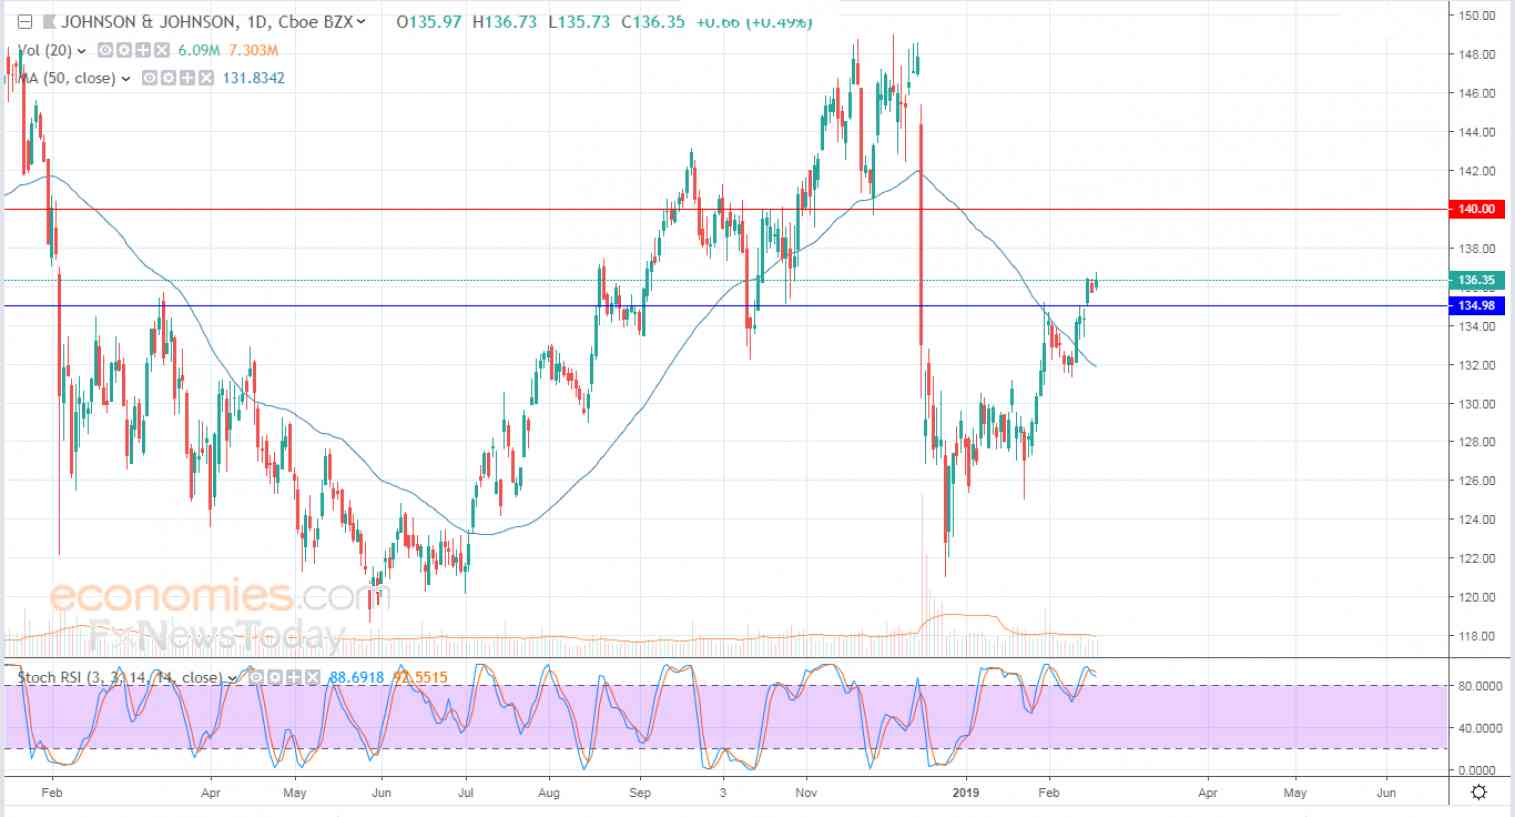Hide the MA (50, close) moving average
This screenshot has width=1515, height=817.
tap(150, 76)
